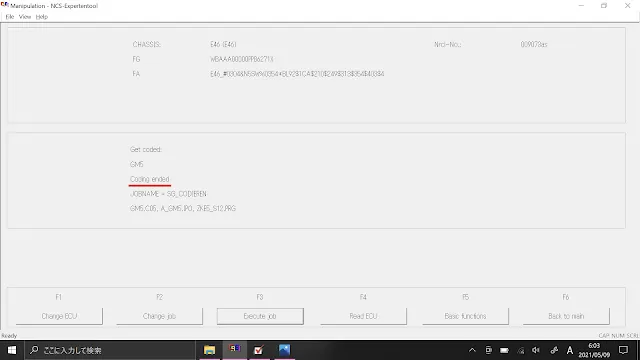The width and height of the screenshot is (640, 360).
Task: Click the Back to main button
Action: click(x=566, y=316)
